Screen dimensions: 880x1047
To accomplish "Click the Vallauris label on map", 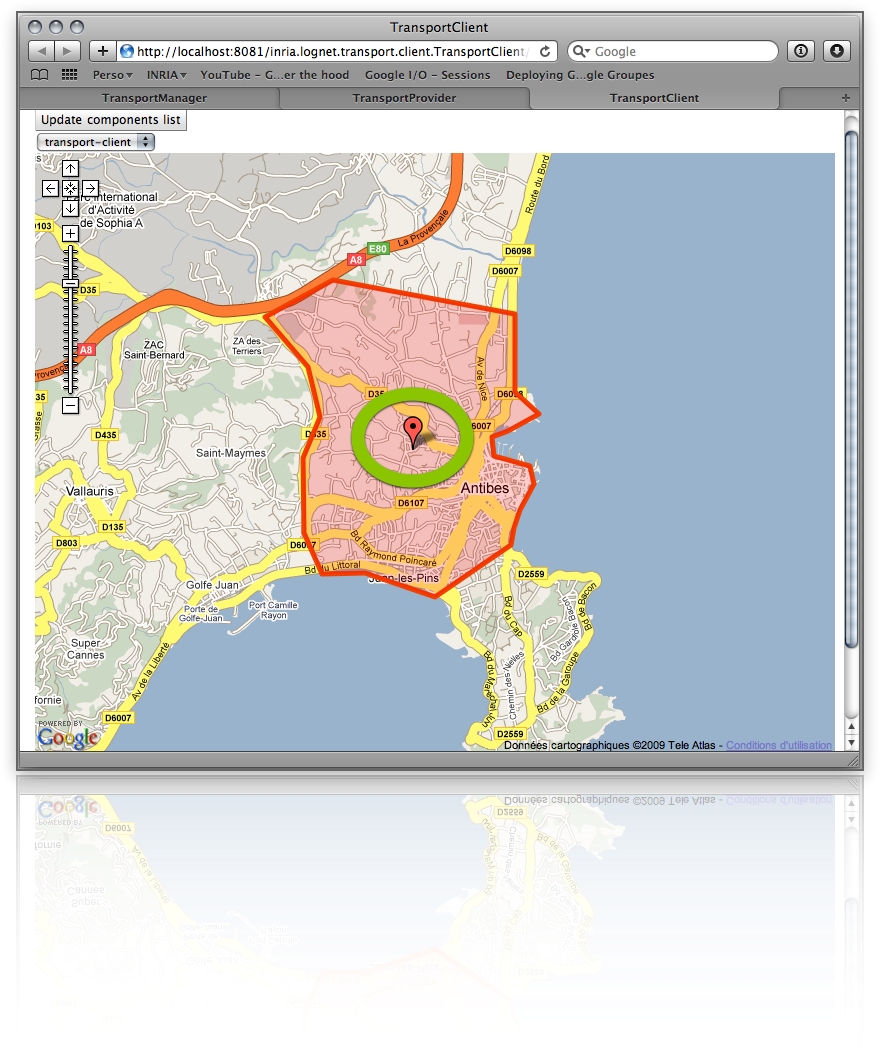I will coord(89,491).
